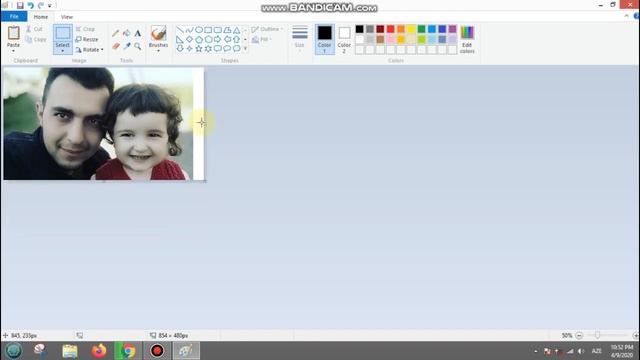The height and width of the screenshot is (360, 640).
Task: Choose the Line shape
Action: (180, 30)
